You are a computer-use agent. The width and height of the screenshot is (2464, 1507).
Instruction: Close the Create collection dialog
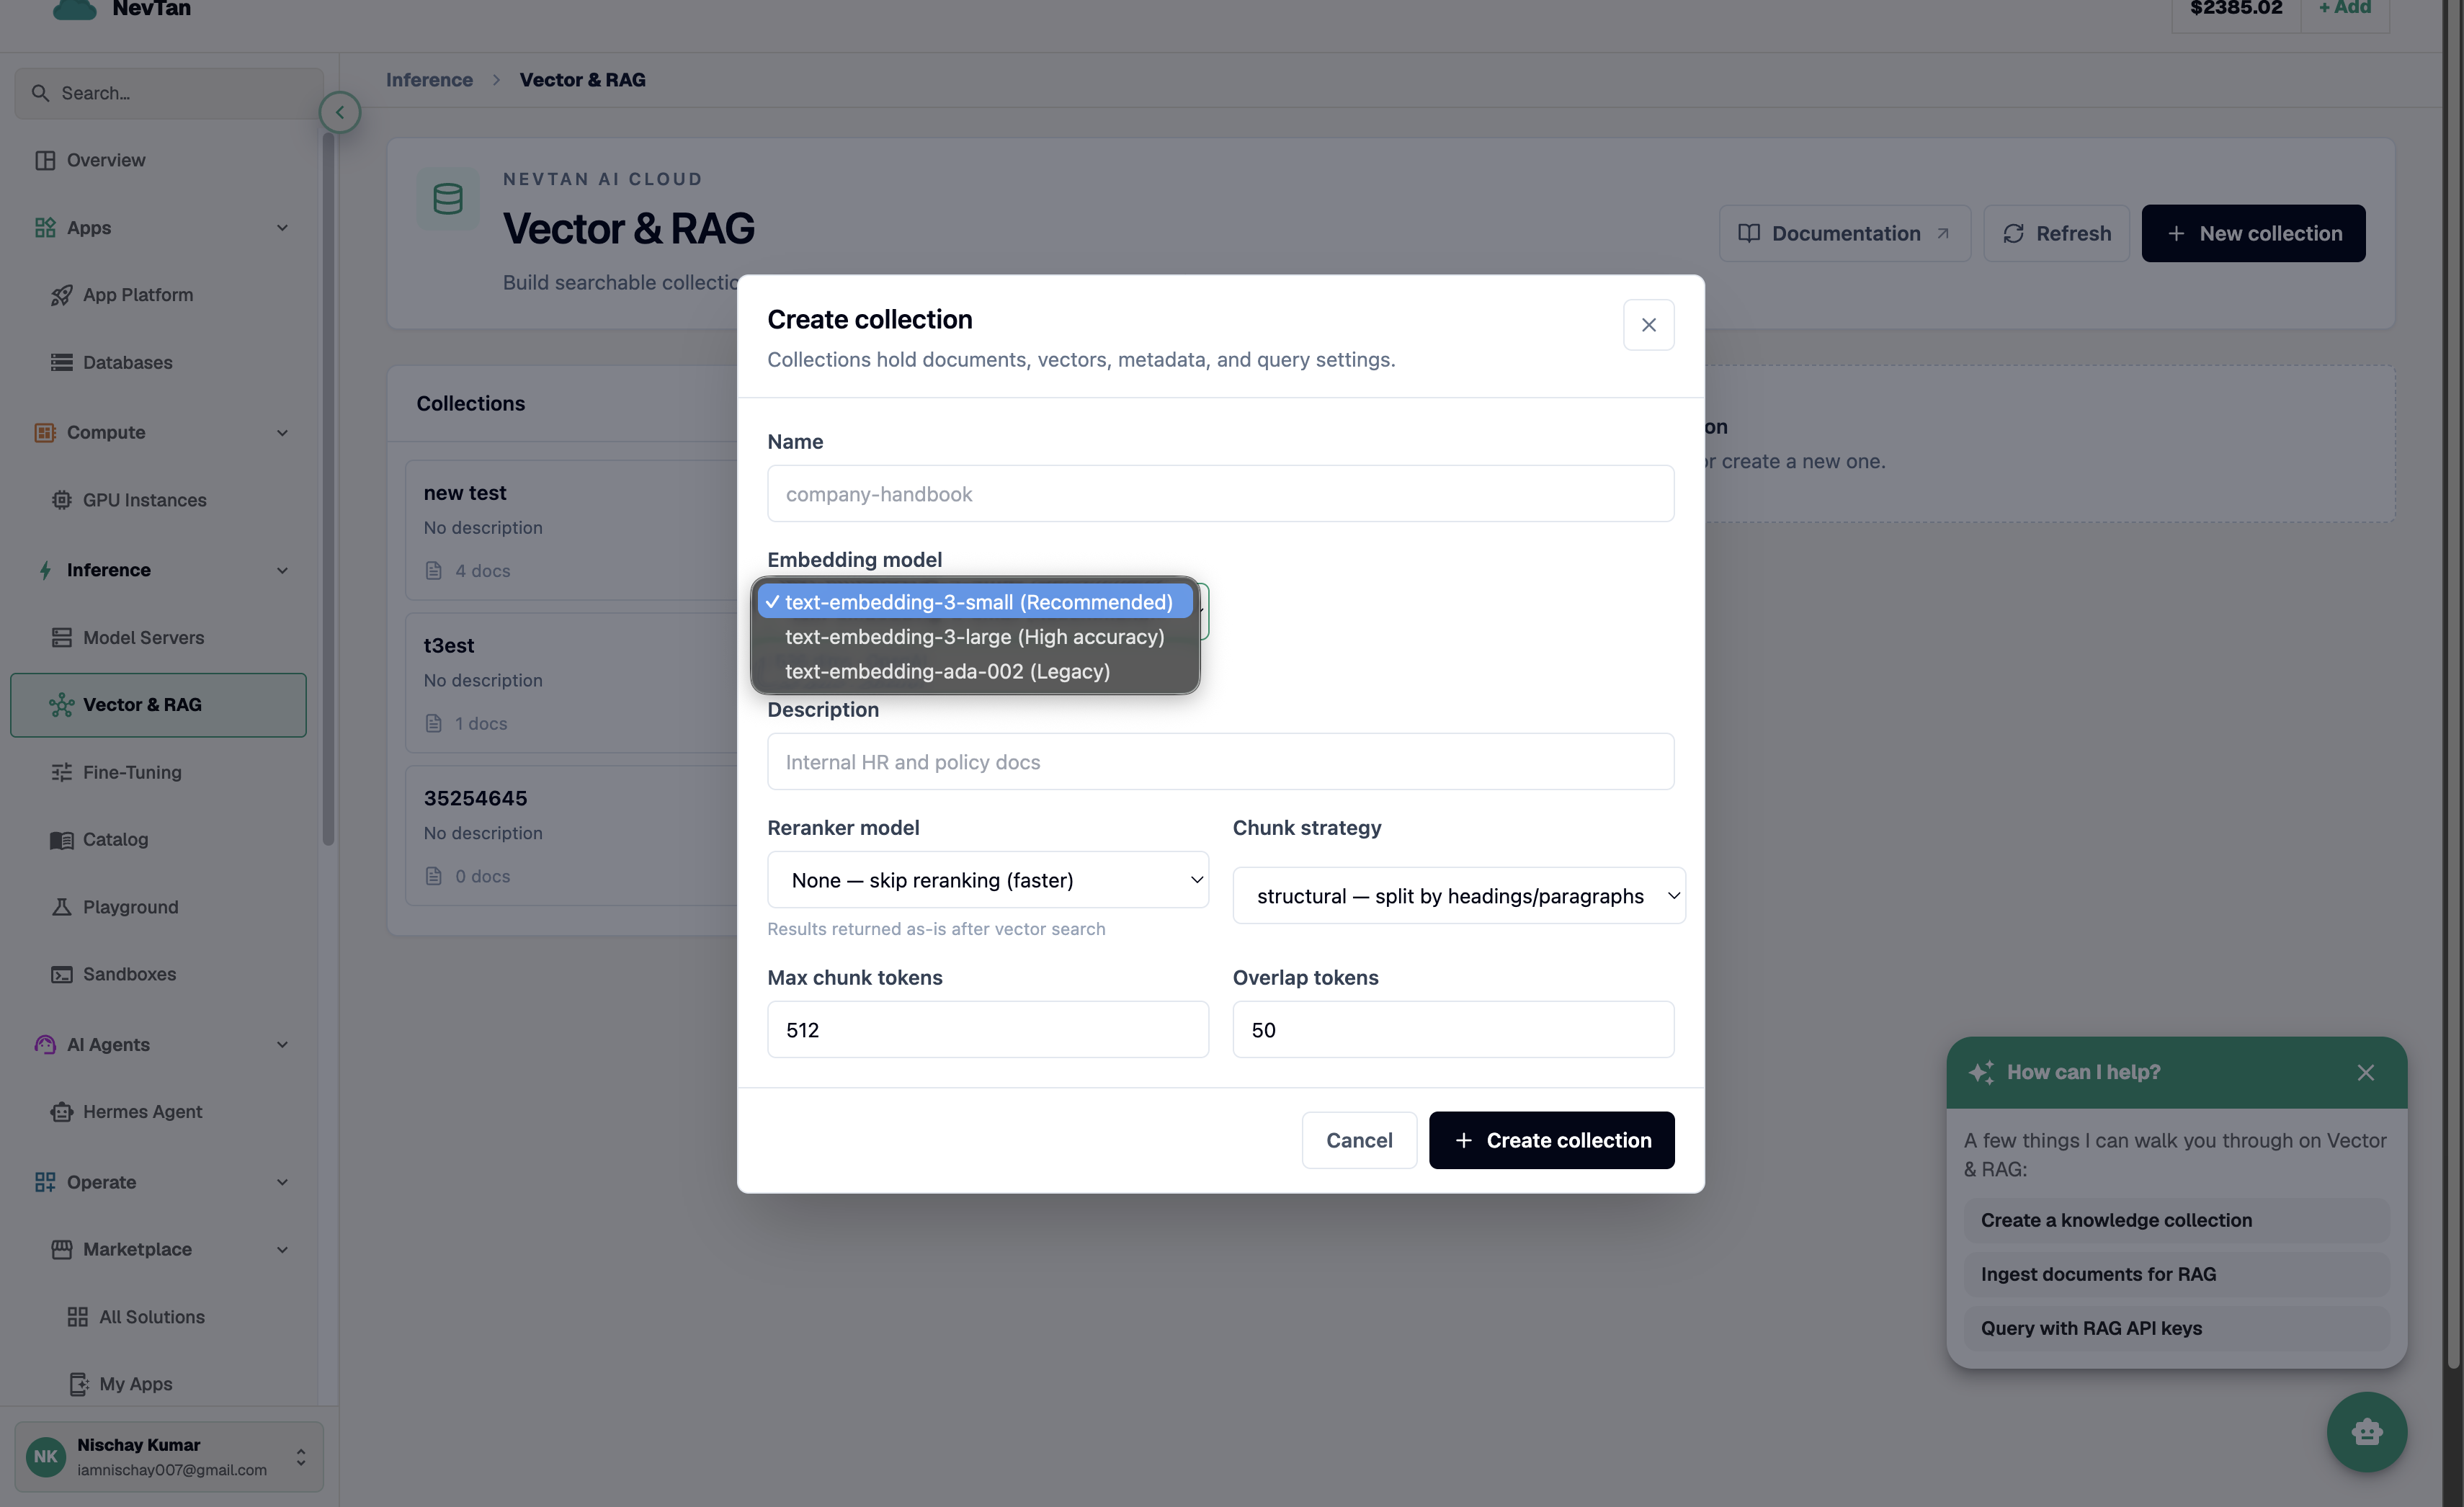[x=1648, y=325]
